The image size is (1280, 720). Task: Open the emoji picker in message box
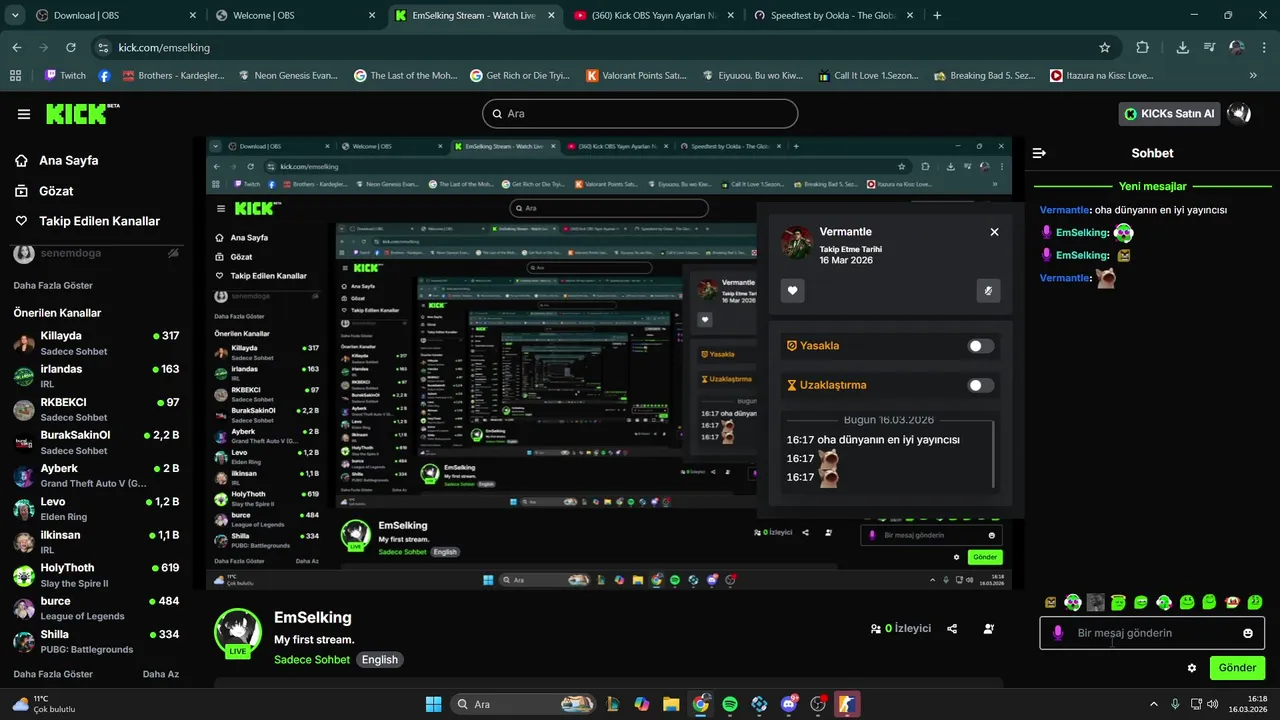click(1248, 633)
